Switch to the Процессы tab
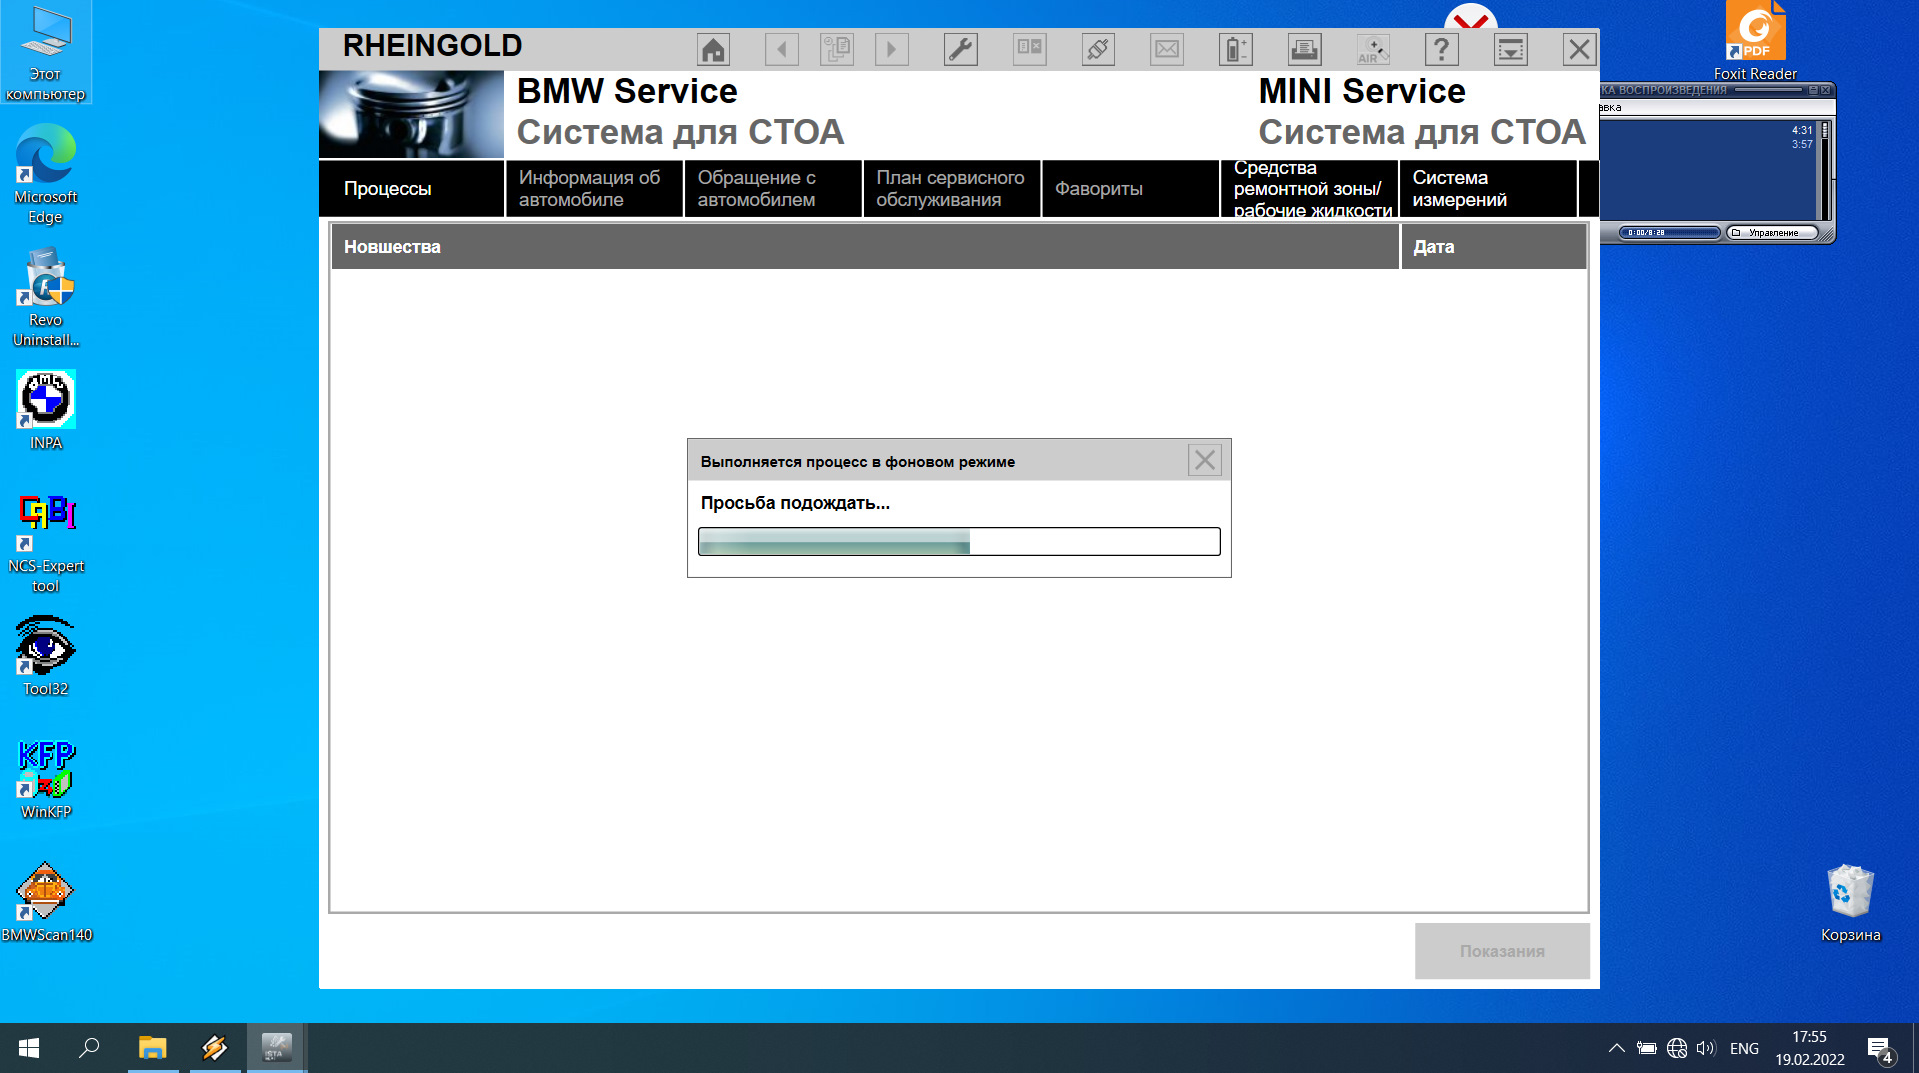The width and height of the screenshot is (1919, 1073). (411, 188)
